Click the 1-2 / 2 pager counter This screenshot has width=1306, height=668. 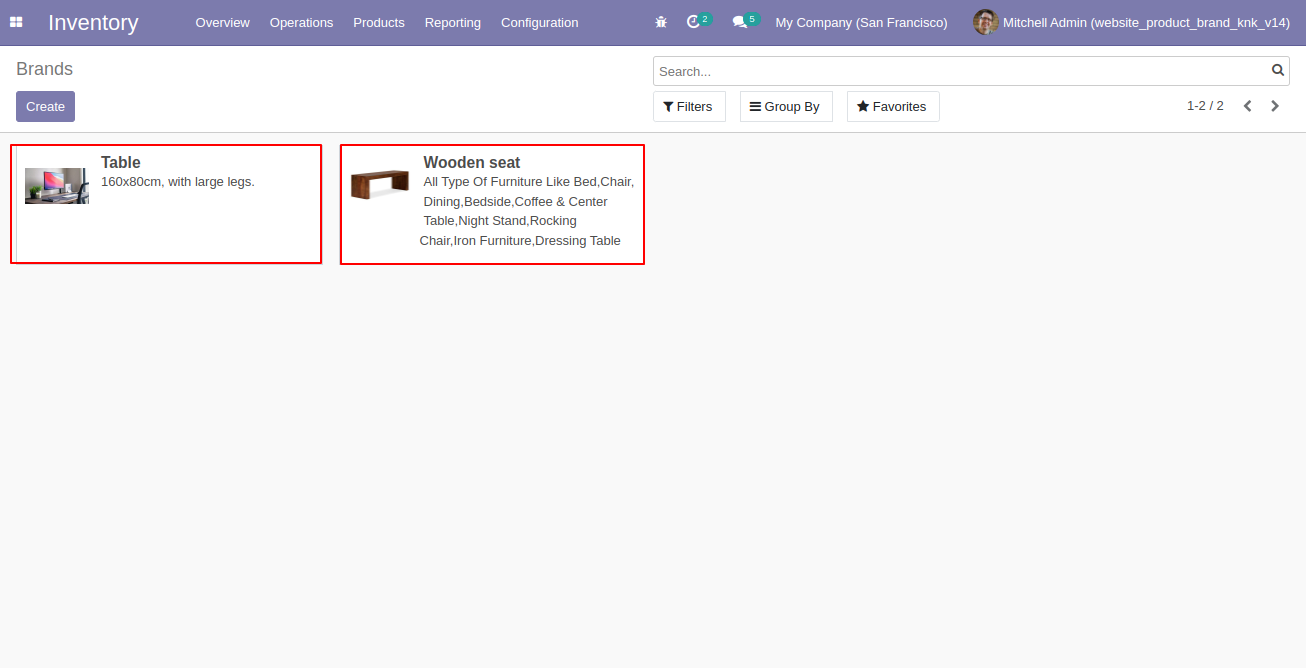pos(1205,106)
